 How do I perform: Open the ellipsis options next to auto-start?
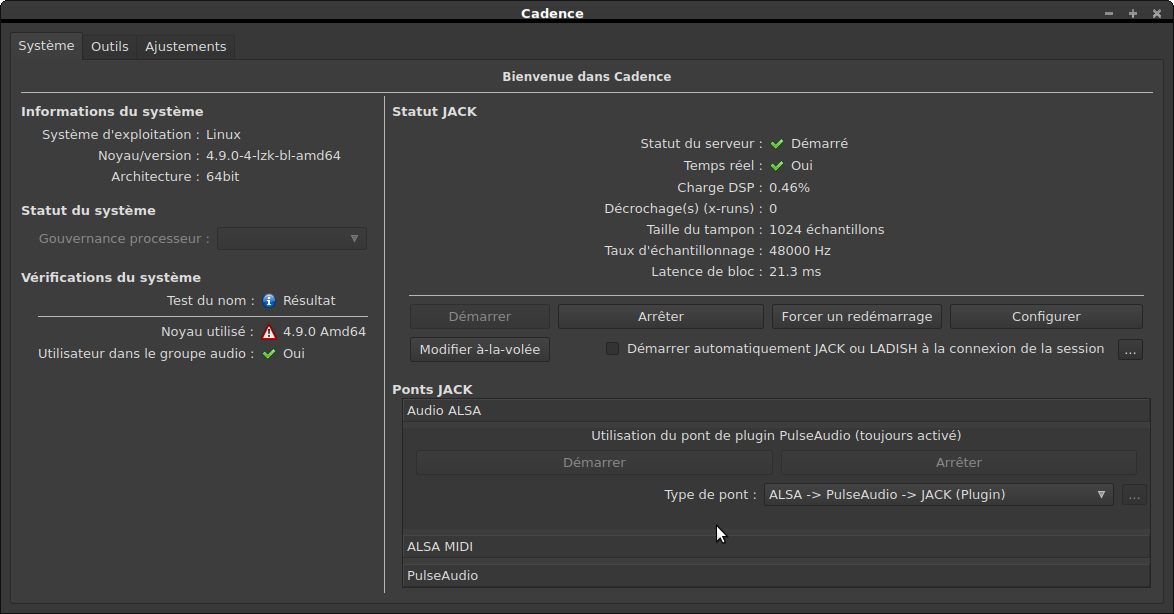coord(1130,349)
